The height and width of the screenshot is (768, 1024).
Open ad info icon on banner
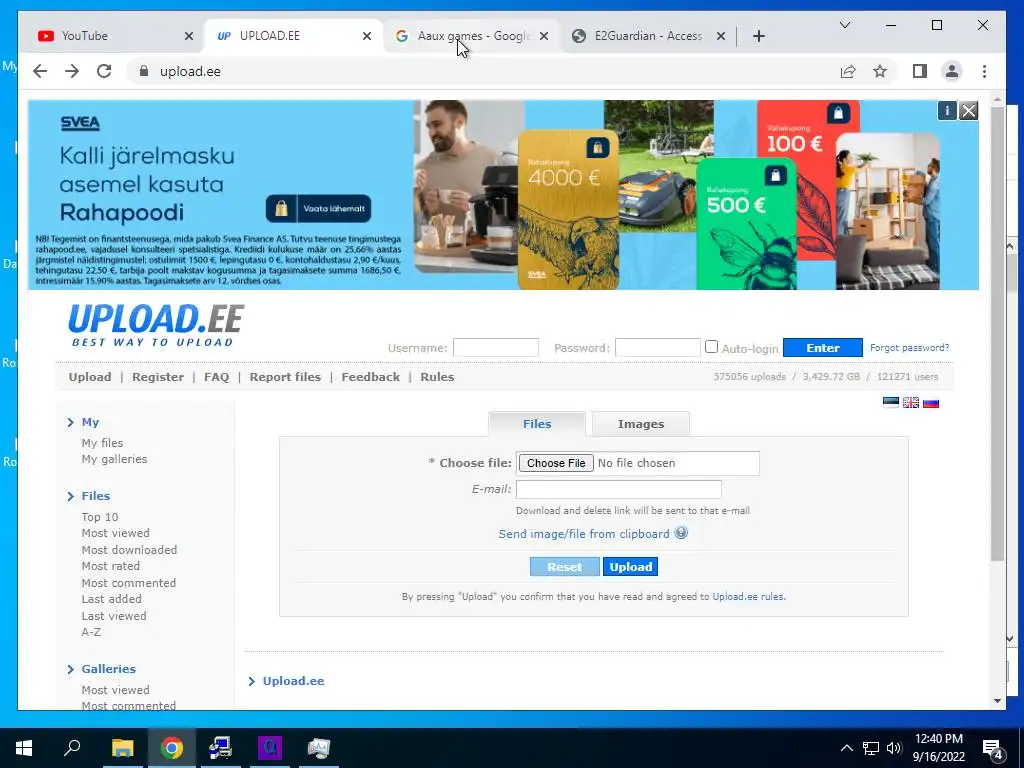(x=947, y=110)
